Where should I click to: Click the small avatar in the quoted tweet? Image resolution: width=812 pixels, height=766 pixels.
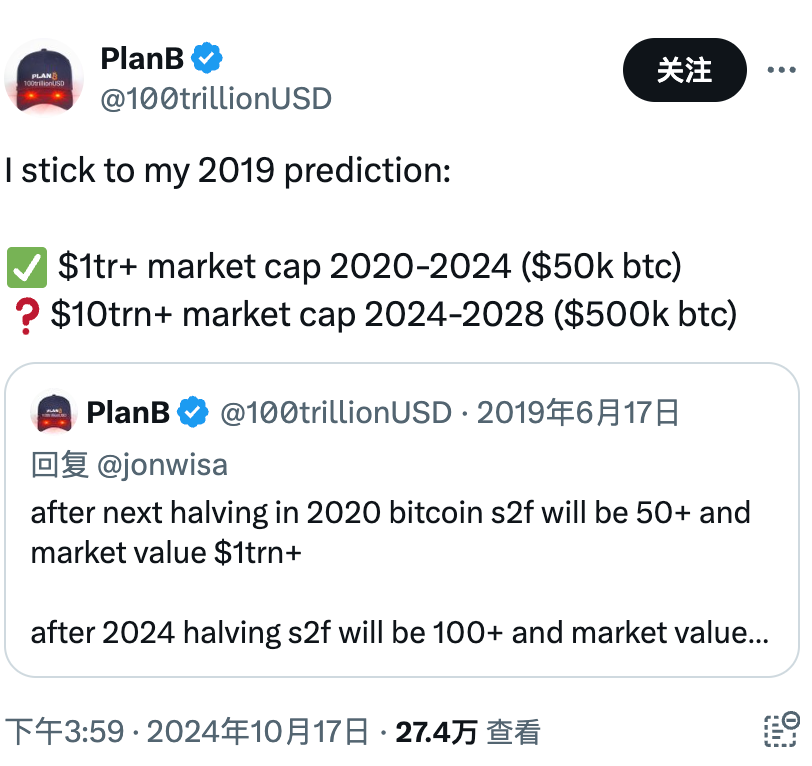[x=55, y=411]
